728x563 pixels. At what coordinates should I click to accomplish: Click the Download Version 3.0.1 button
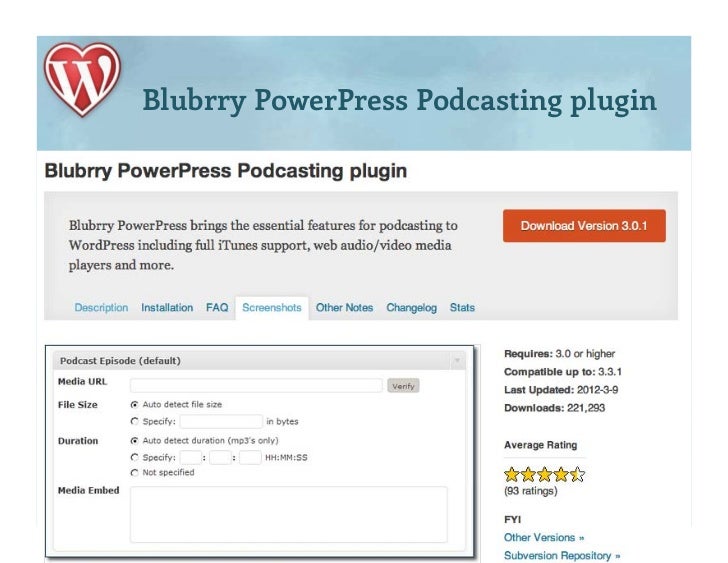point(584,226)
